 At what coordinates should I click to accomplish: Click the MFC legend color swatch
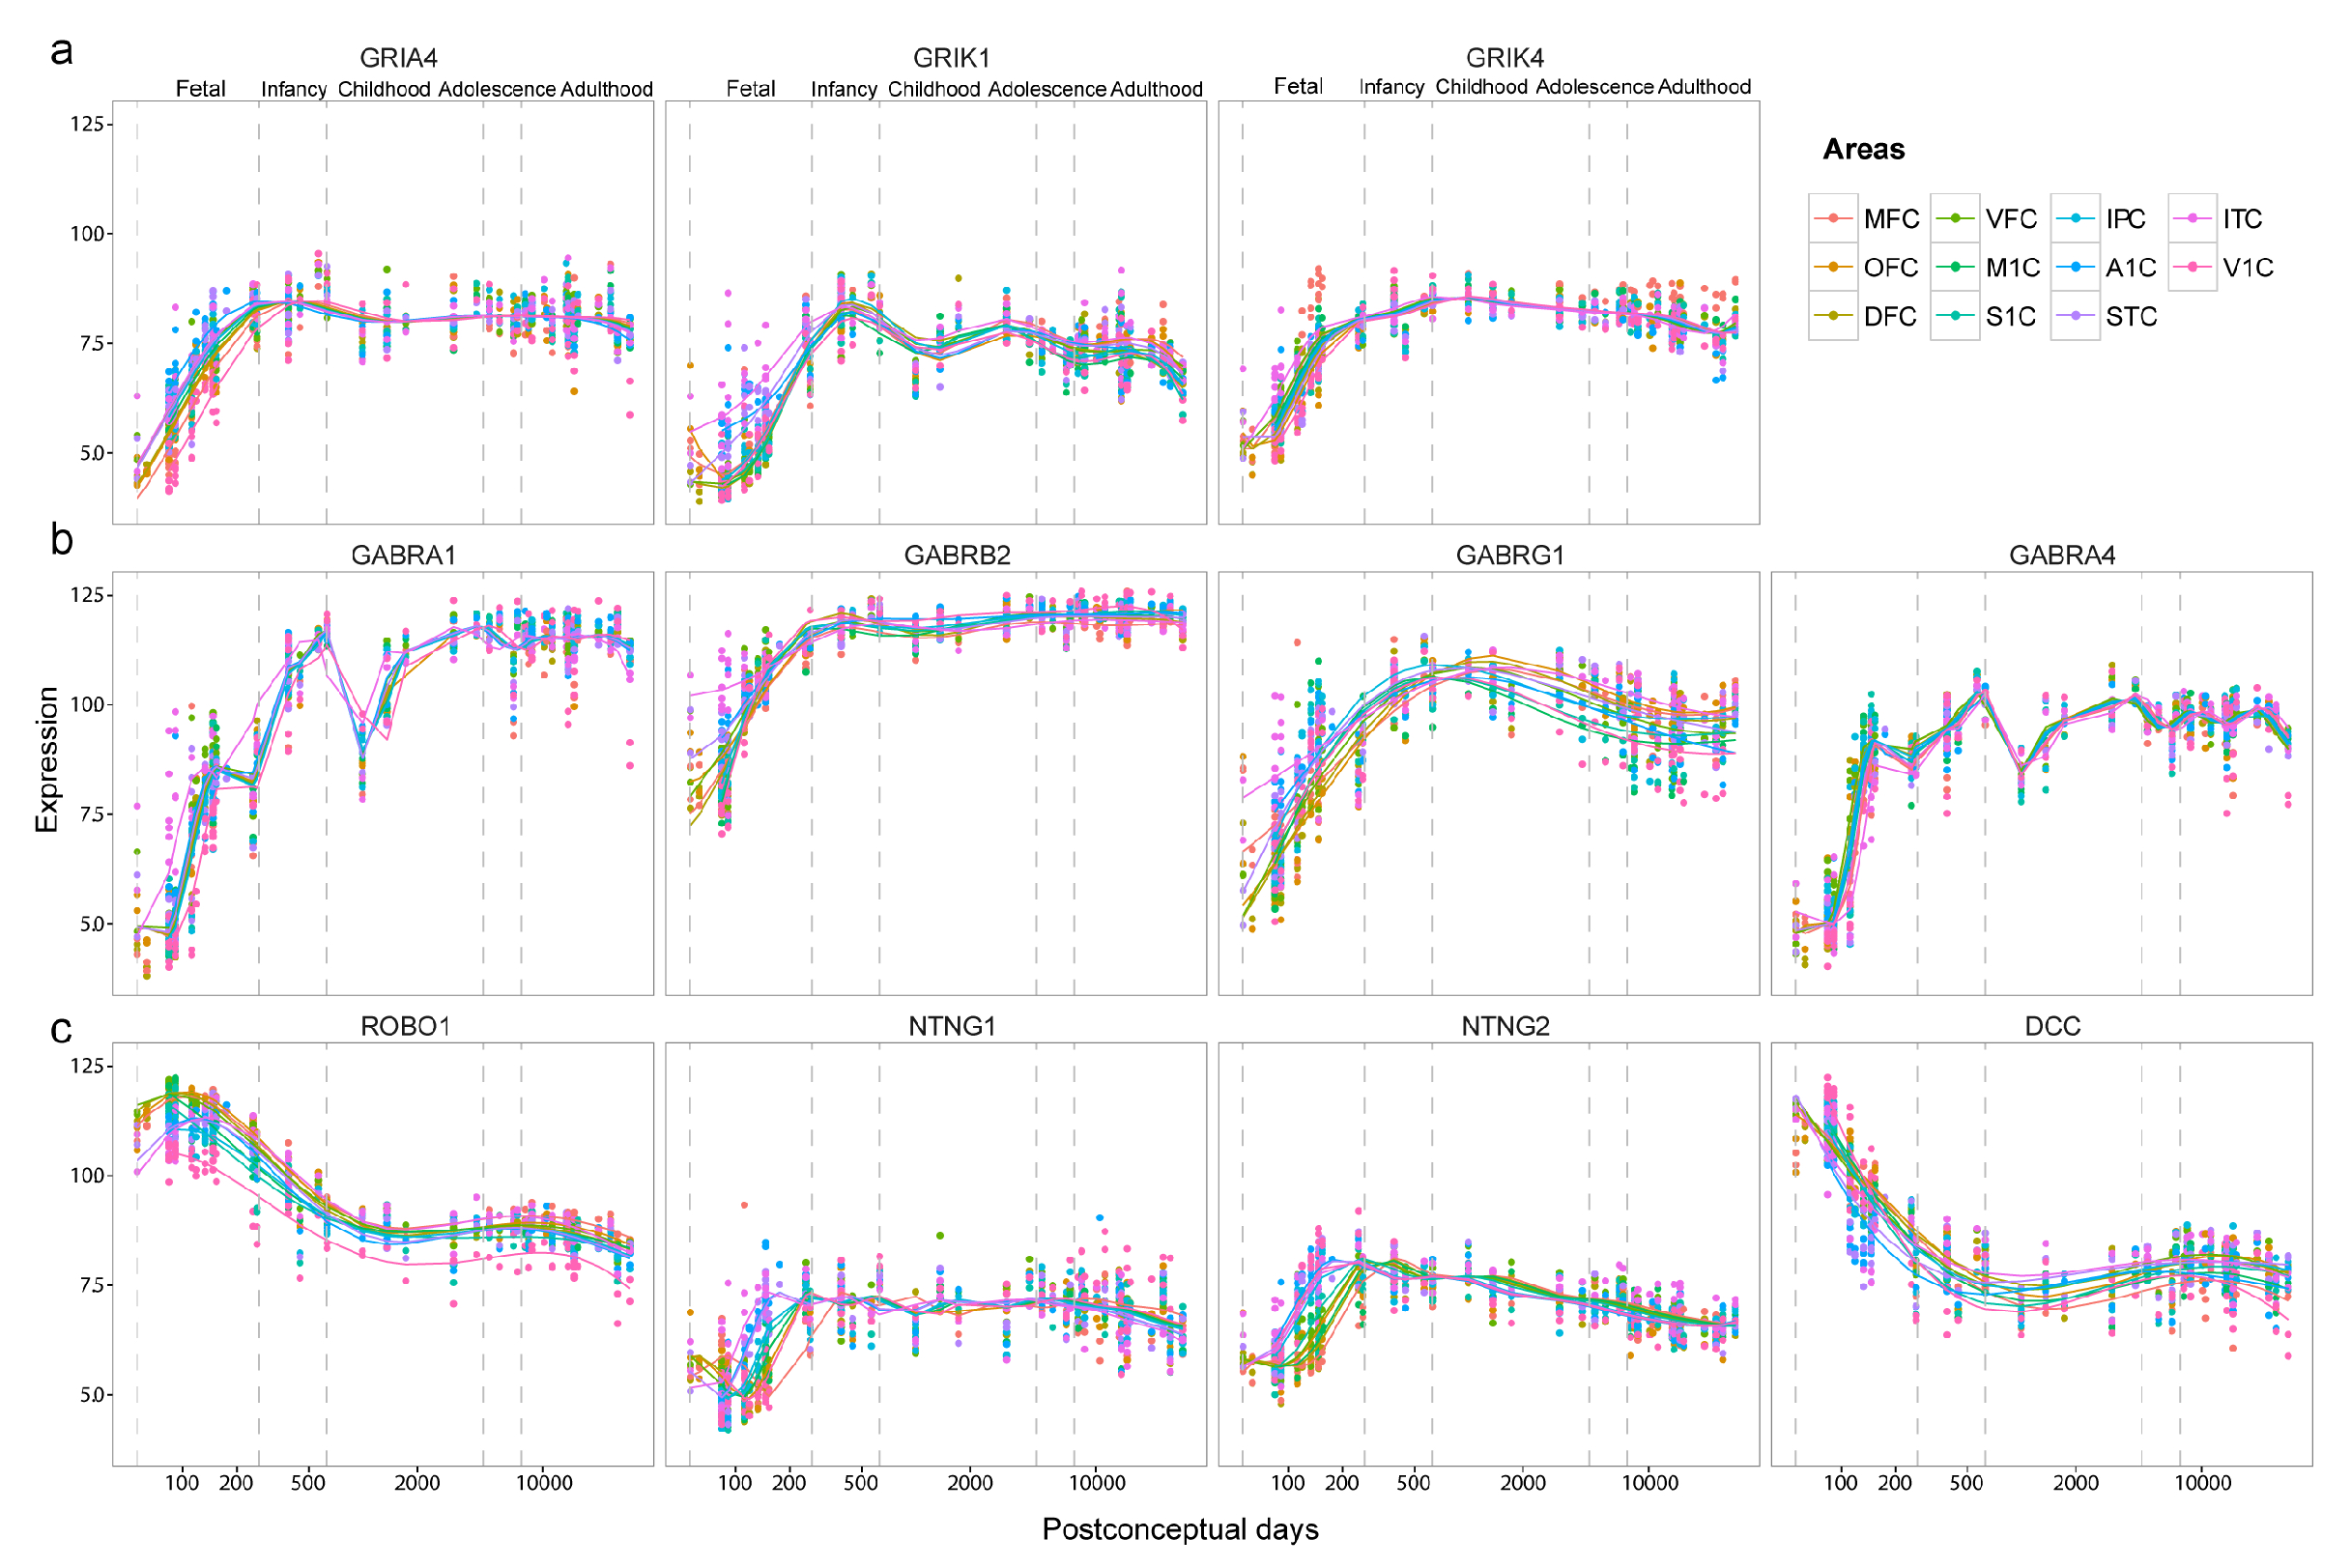click(1833, 219)
